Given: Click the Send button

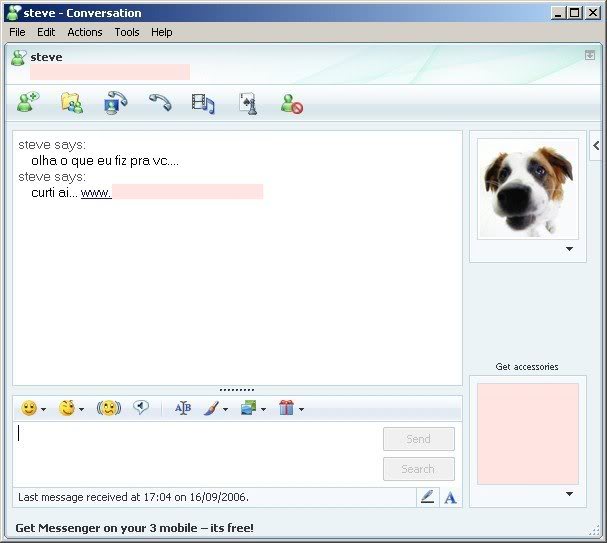Looking at the screenshot, I should [418, 439].
